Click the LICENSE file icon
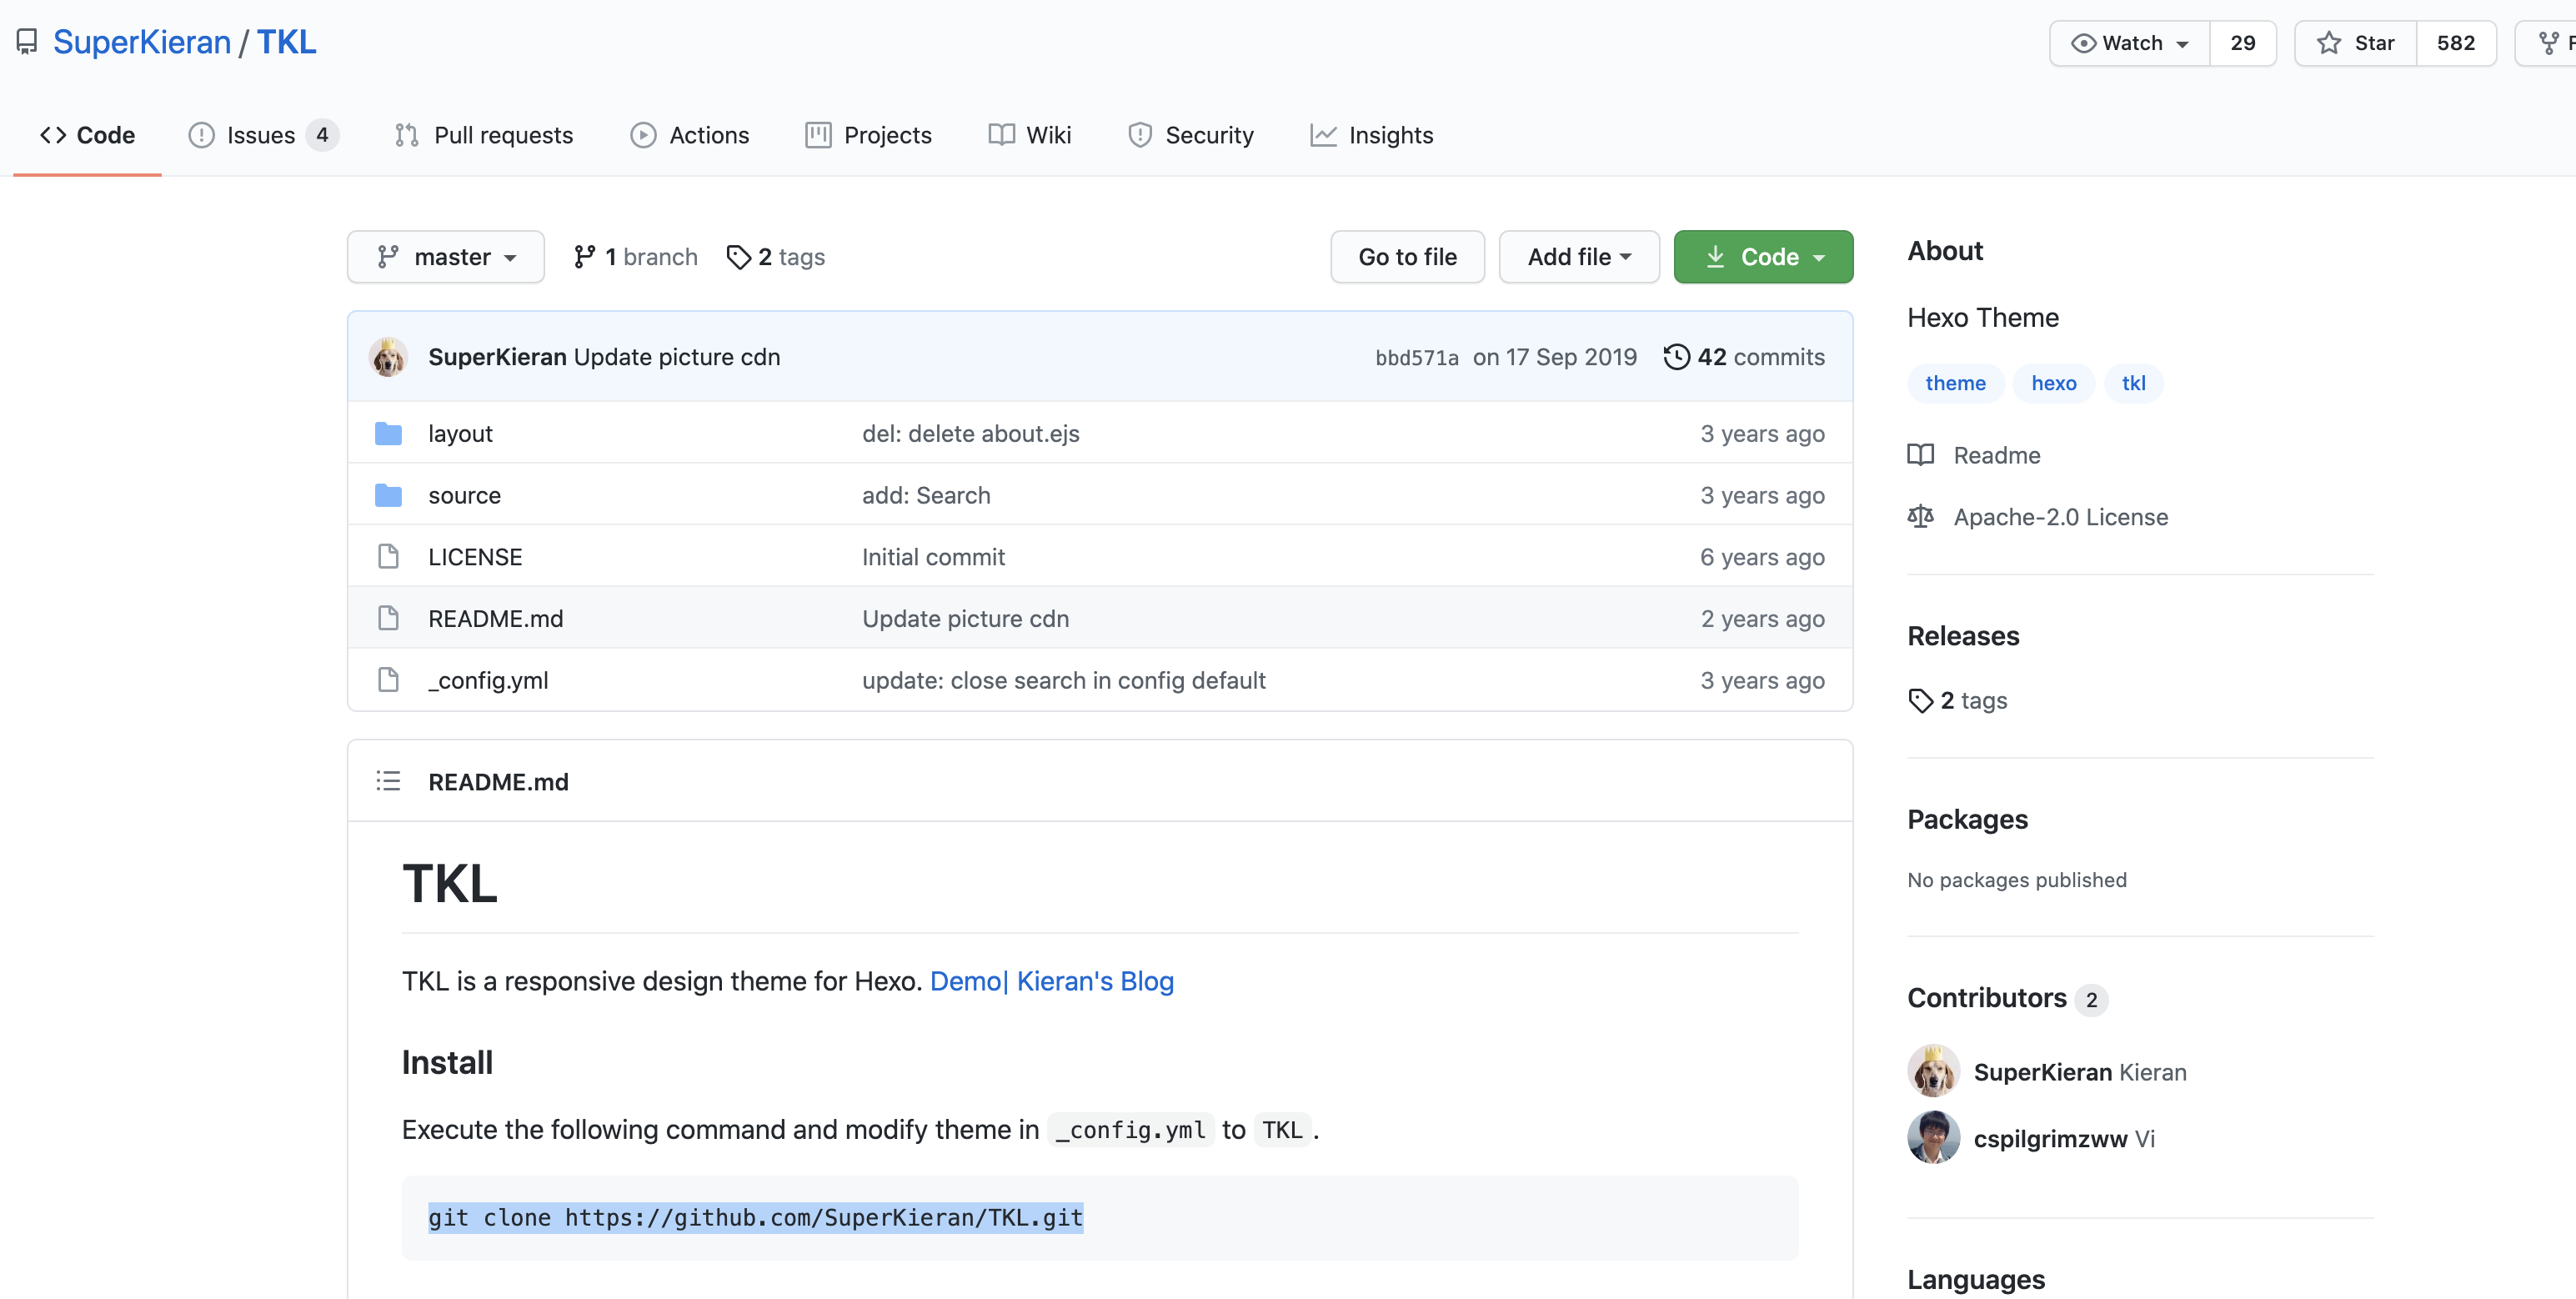 (388, 557)
